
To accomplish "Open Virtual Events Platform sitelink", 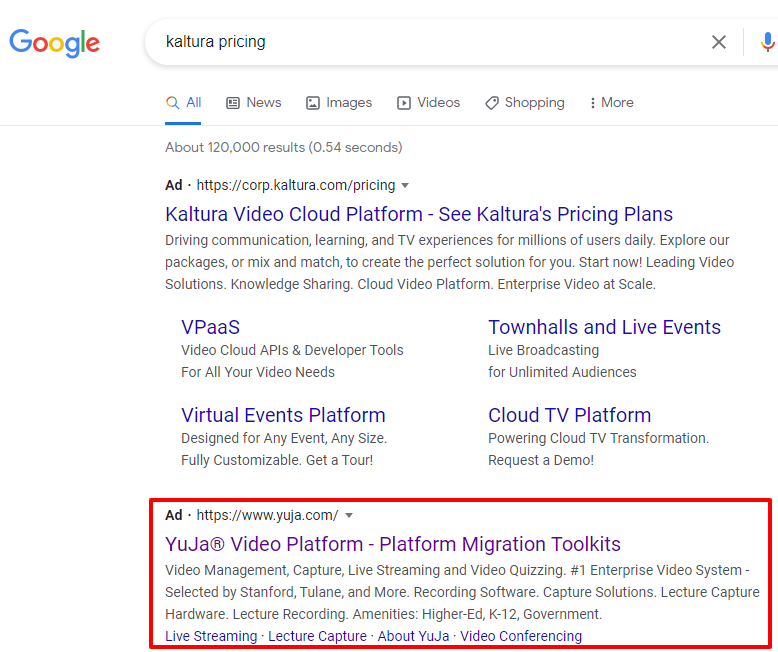I will pyautogui.click(x=283, y=415).
